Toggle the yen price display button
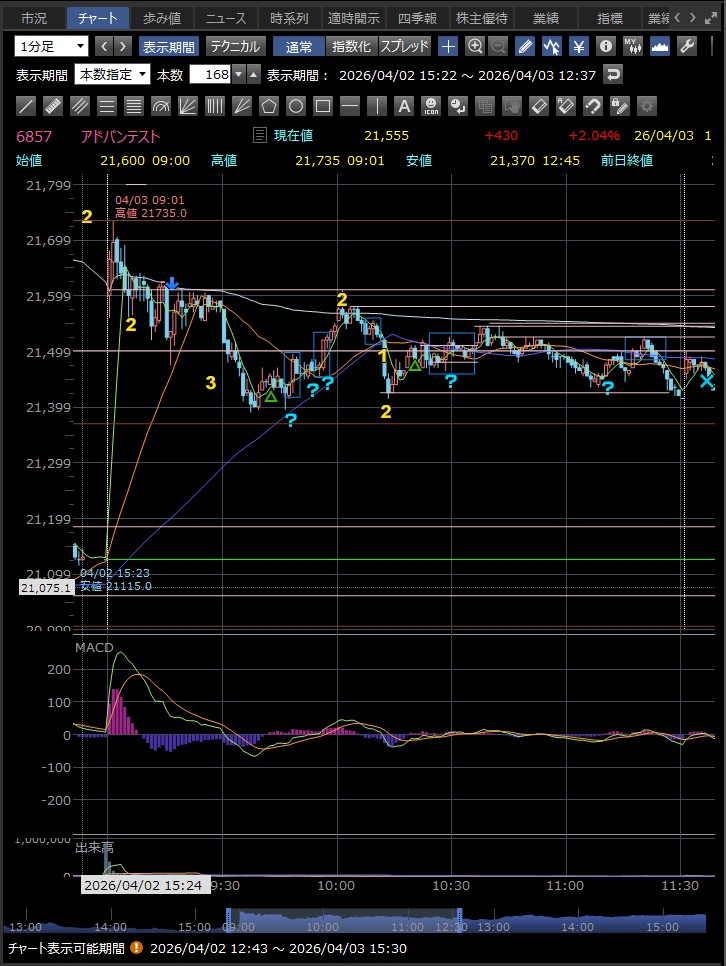The width and height of the screenshot is (726, 966). pyautogui.click(x=579, y=46)
